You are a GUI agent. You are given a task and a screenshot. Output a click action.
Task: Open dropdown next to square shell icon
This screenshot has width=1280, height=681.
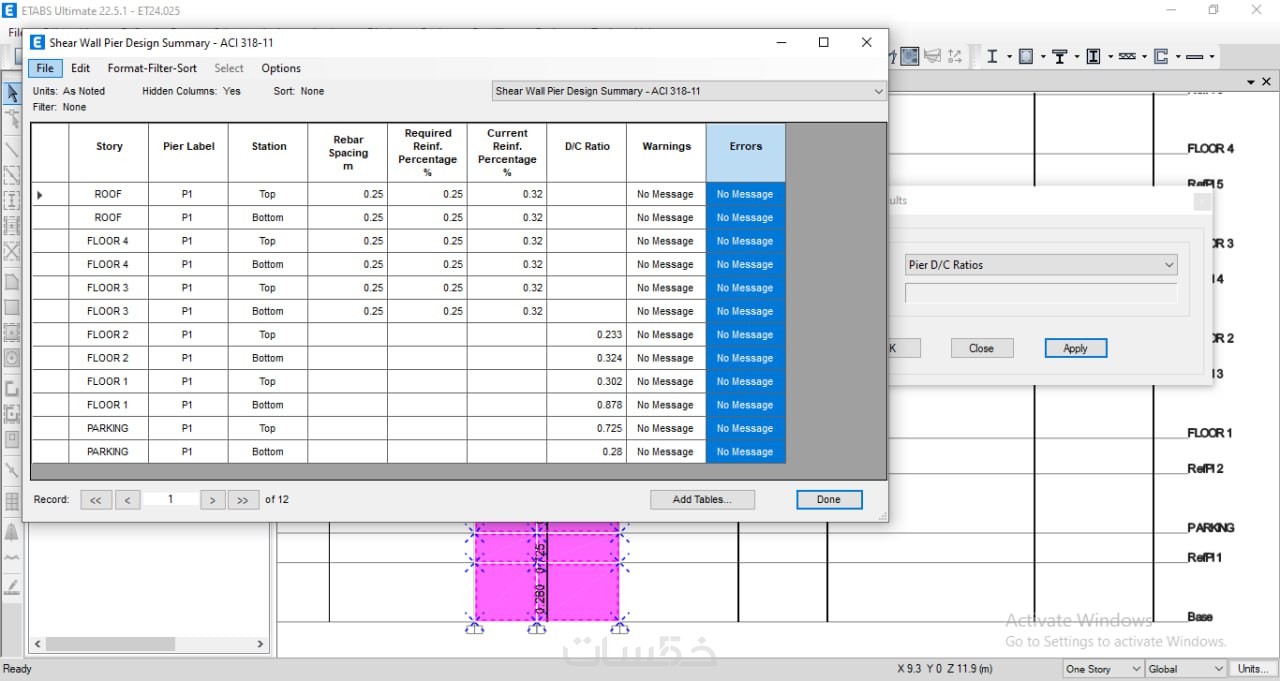[x=1043, y=56]
